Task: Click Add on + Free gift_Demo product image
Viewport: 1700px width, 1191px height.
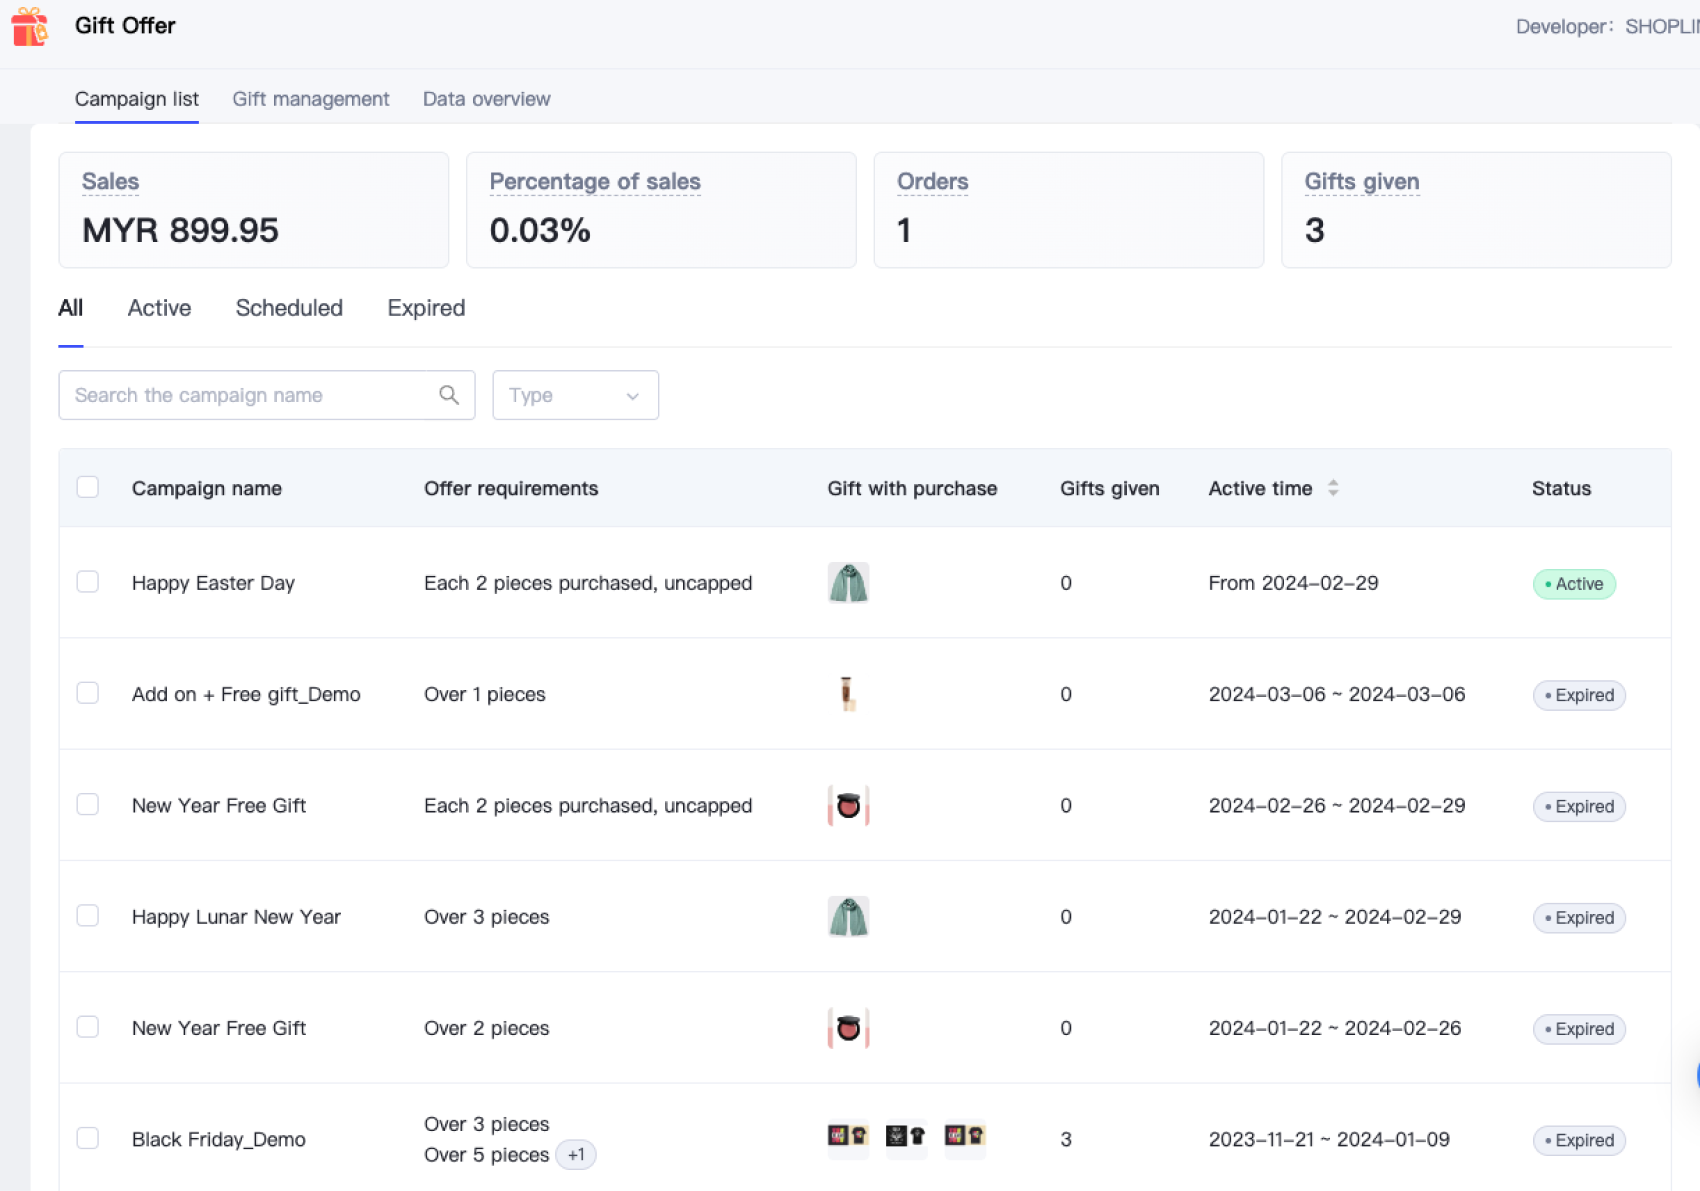Action: pos(848,694)
